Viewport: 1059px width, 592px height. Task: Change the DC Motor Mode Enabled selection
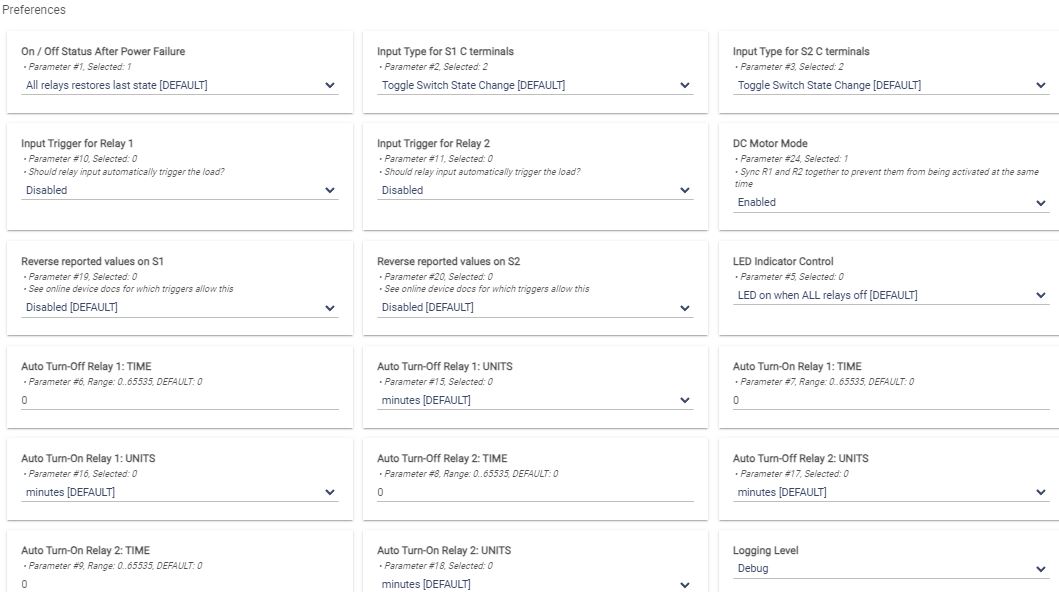click(x=891, y=203)
